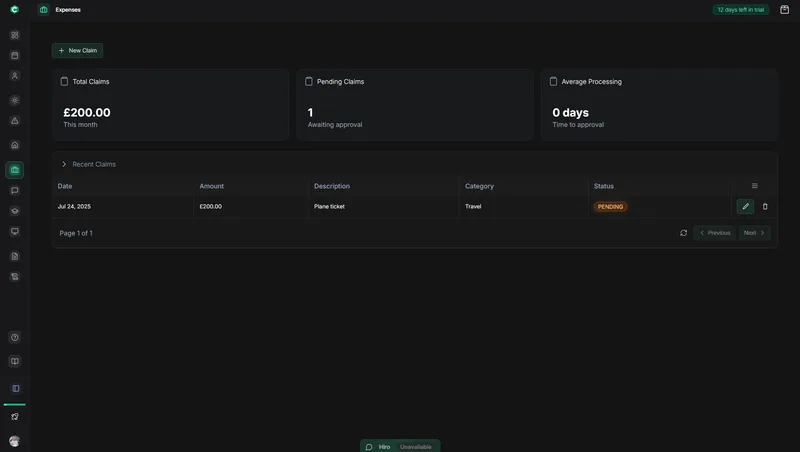The image size is (800, 452).
Task: Open the home icon in sidebar
Action: point(15,145)
